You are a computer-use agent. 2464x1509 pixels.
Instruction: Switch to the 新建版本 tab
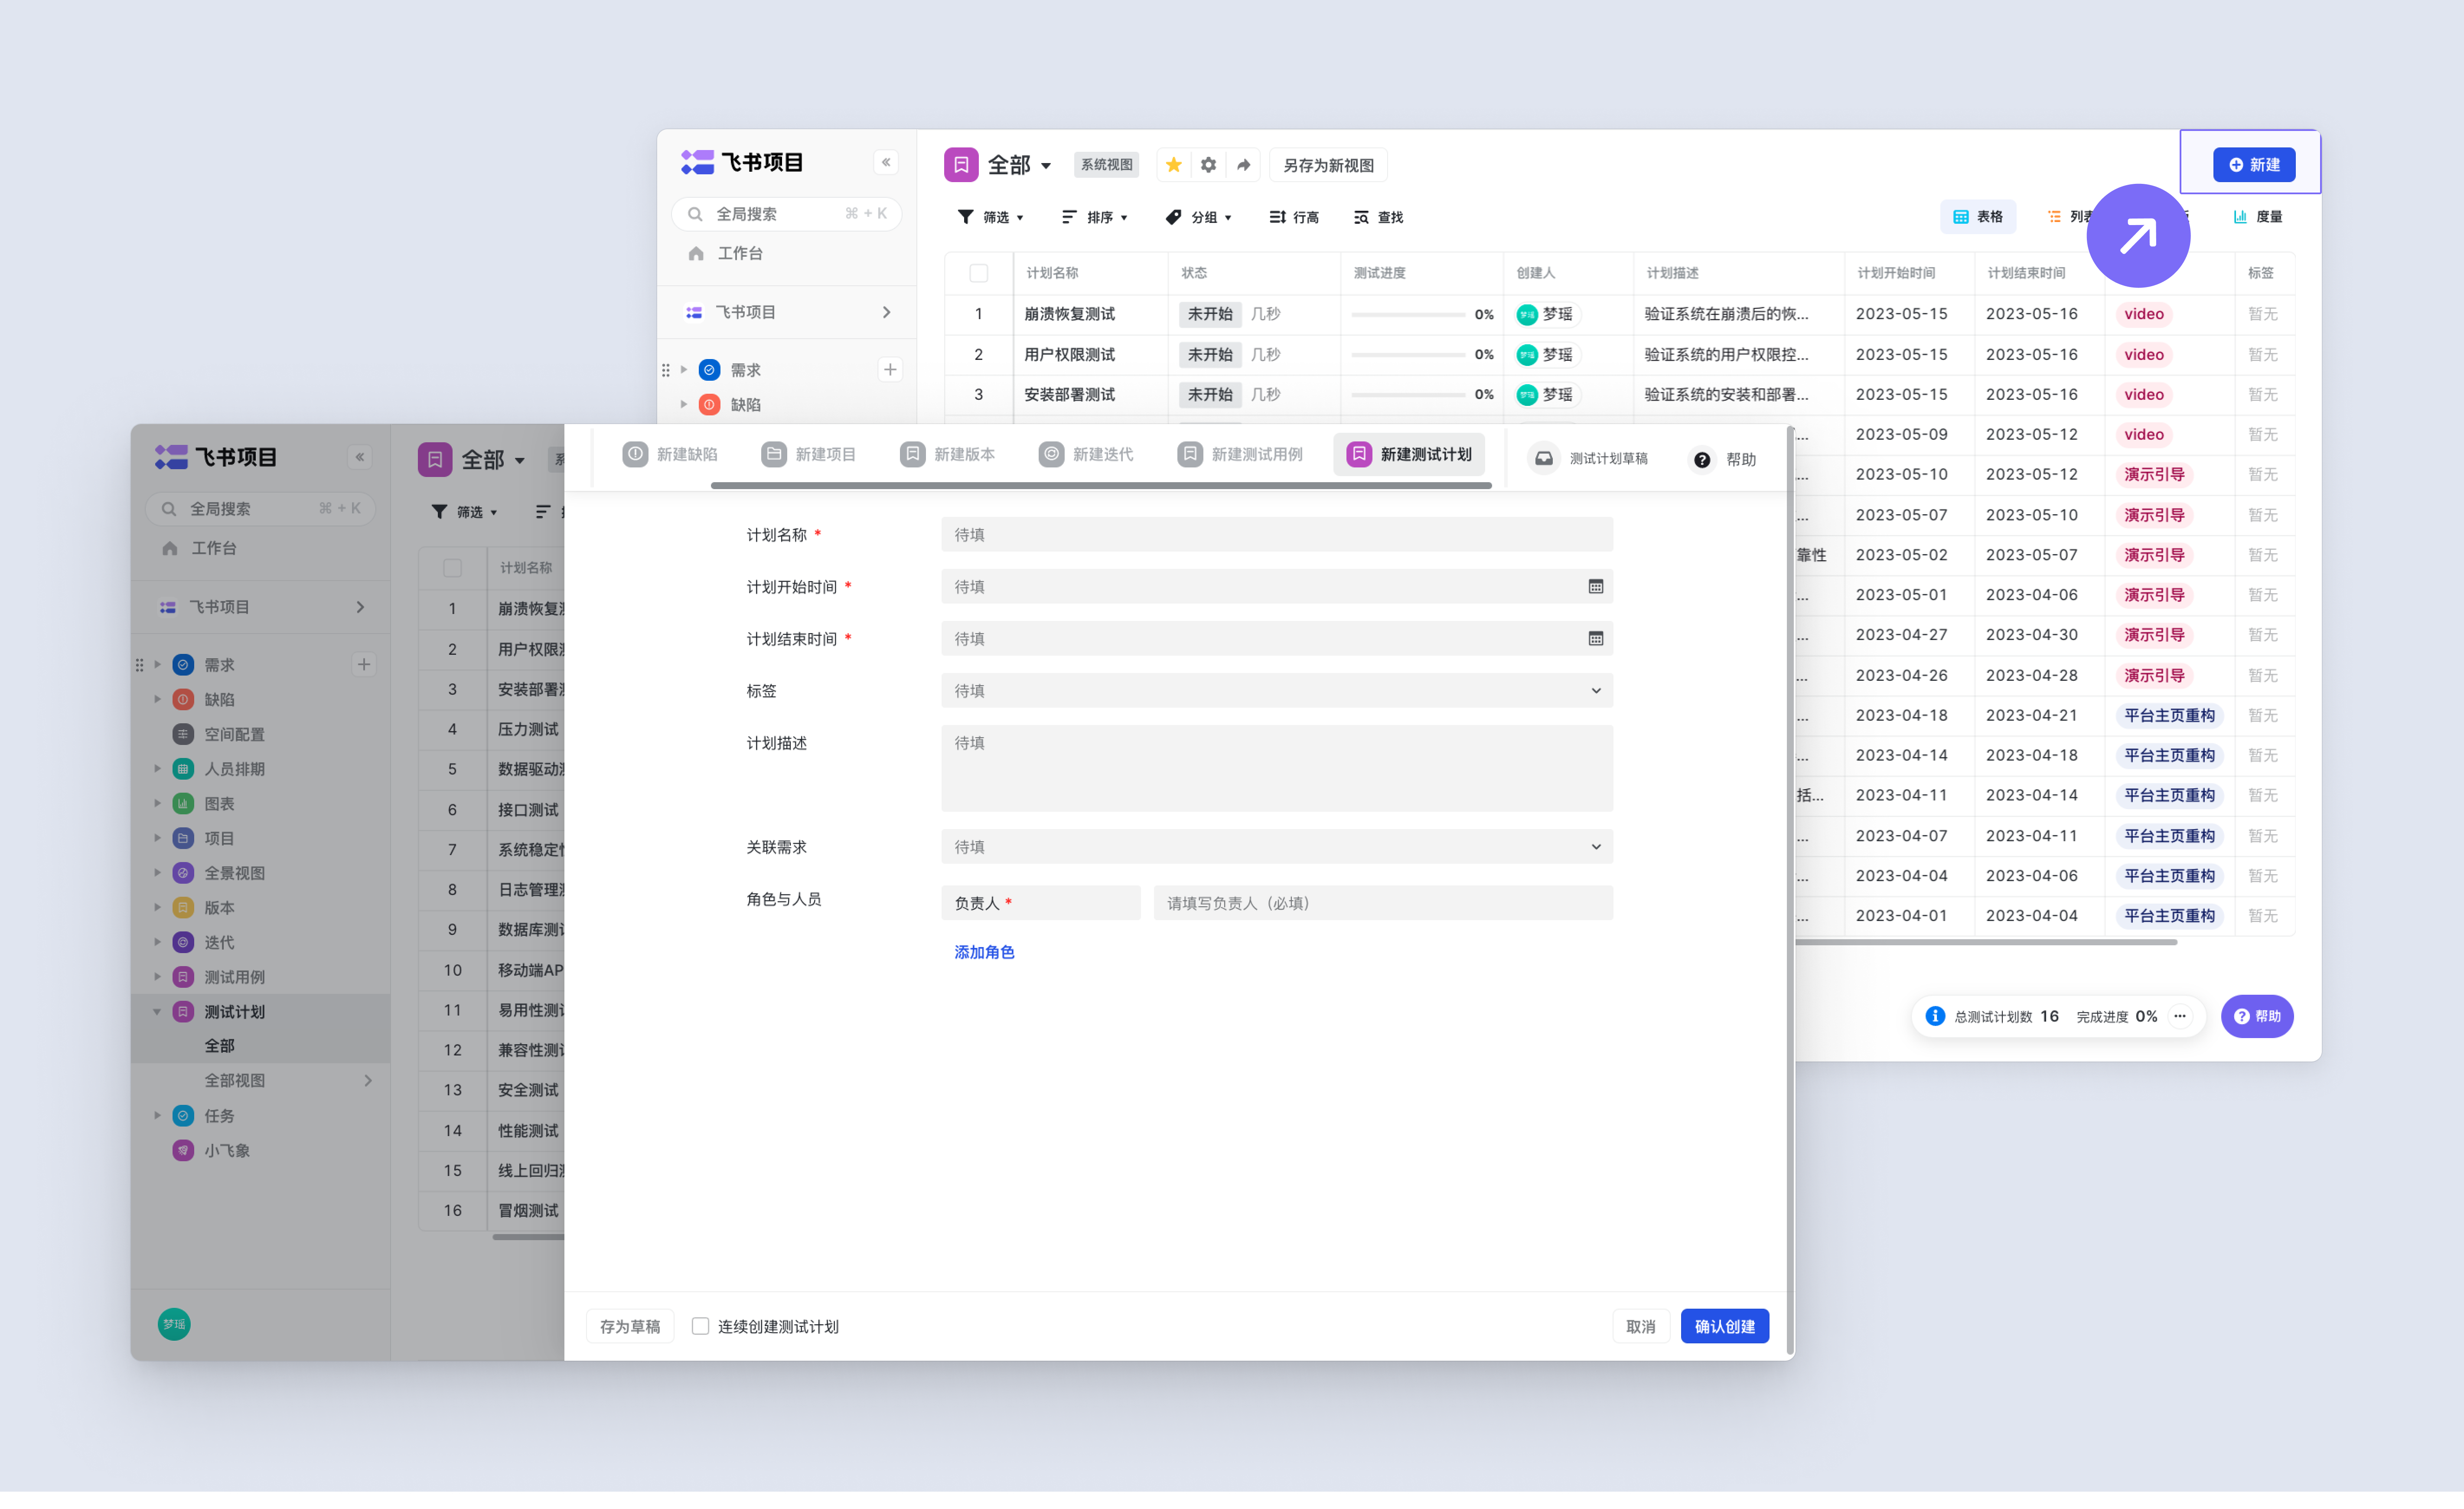948,455
